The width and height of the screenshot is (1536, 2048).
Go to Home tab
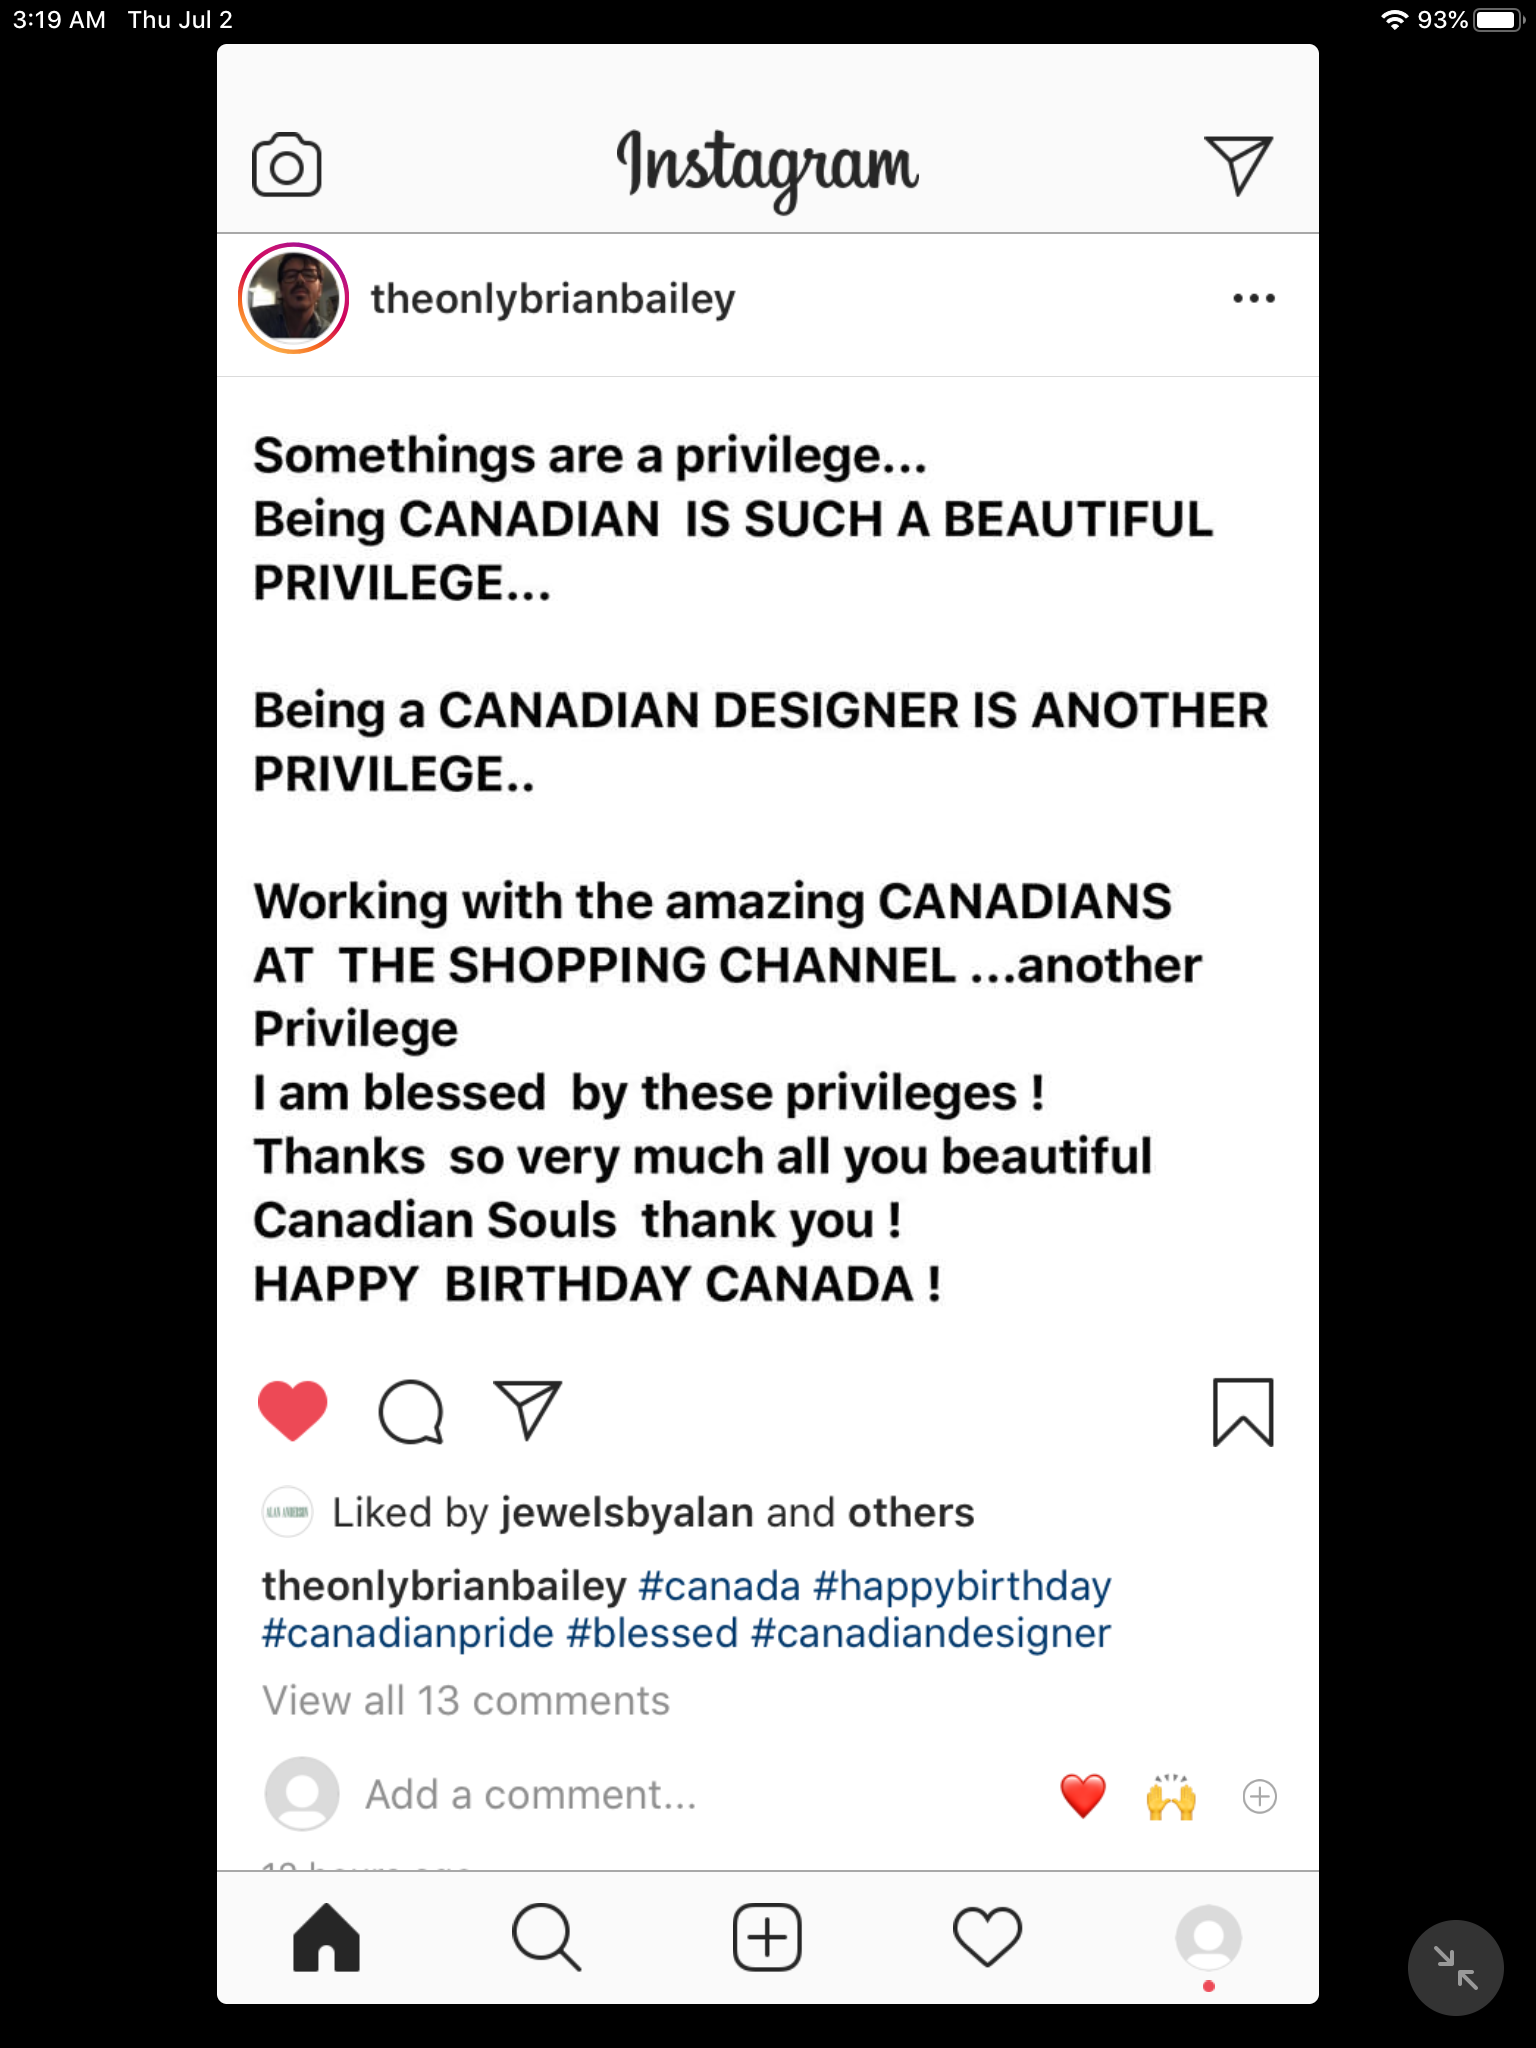[x=326, y=1937]
